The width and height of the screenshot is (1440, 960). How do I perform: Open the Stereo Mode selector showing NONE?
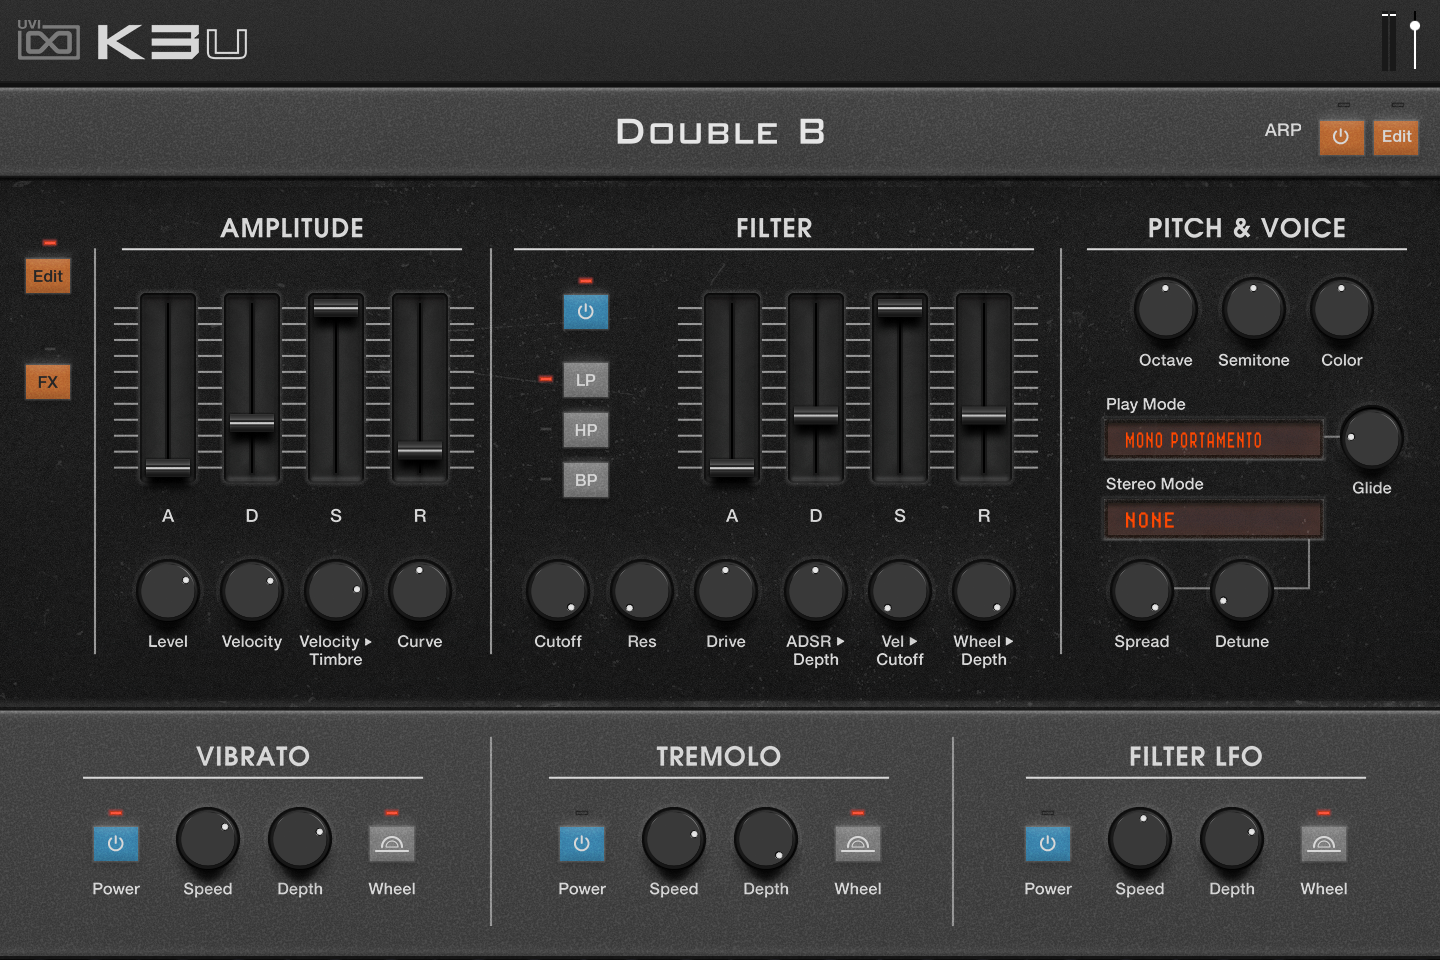1213,519
